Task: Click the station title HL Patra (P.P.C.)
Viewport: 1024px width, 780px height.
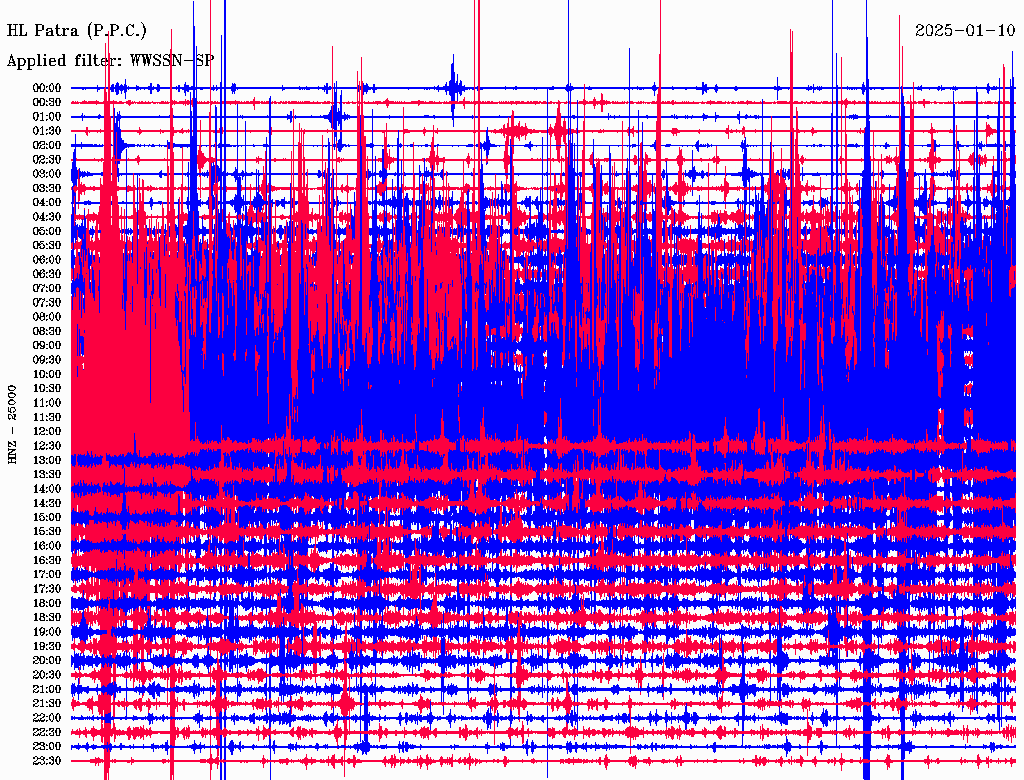Action: 76,31
